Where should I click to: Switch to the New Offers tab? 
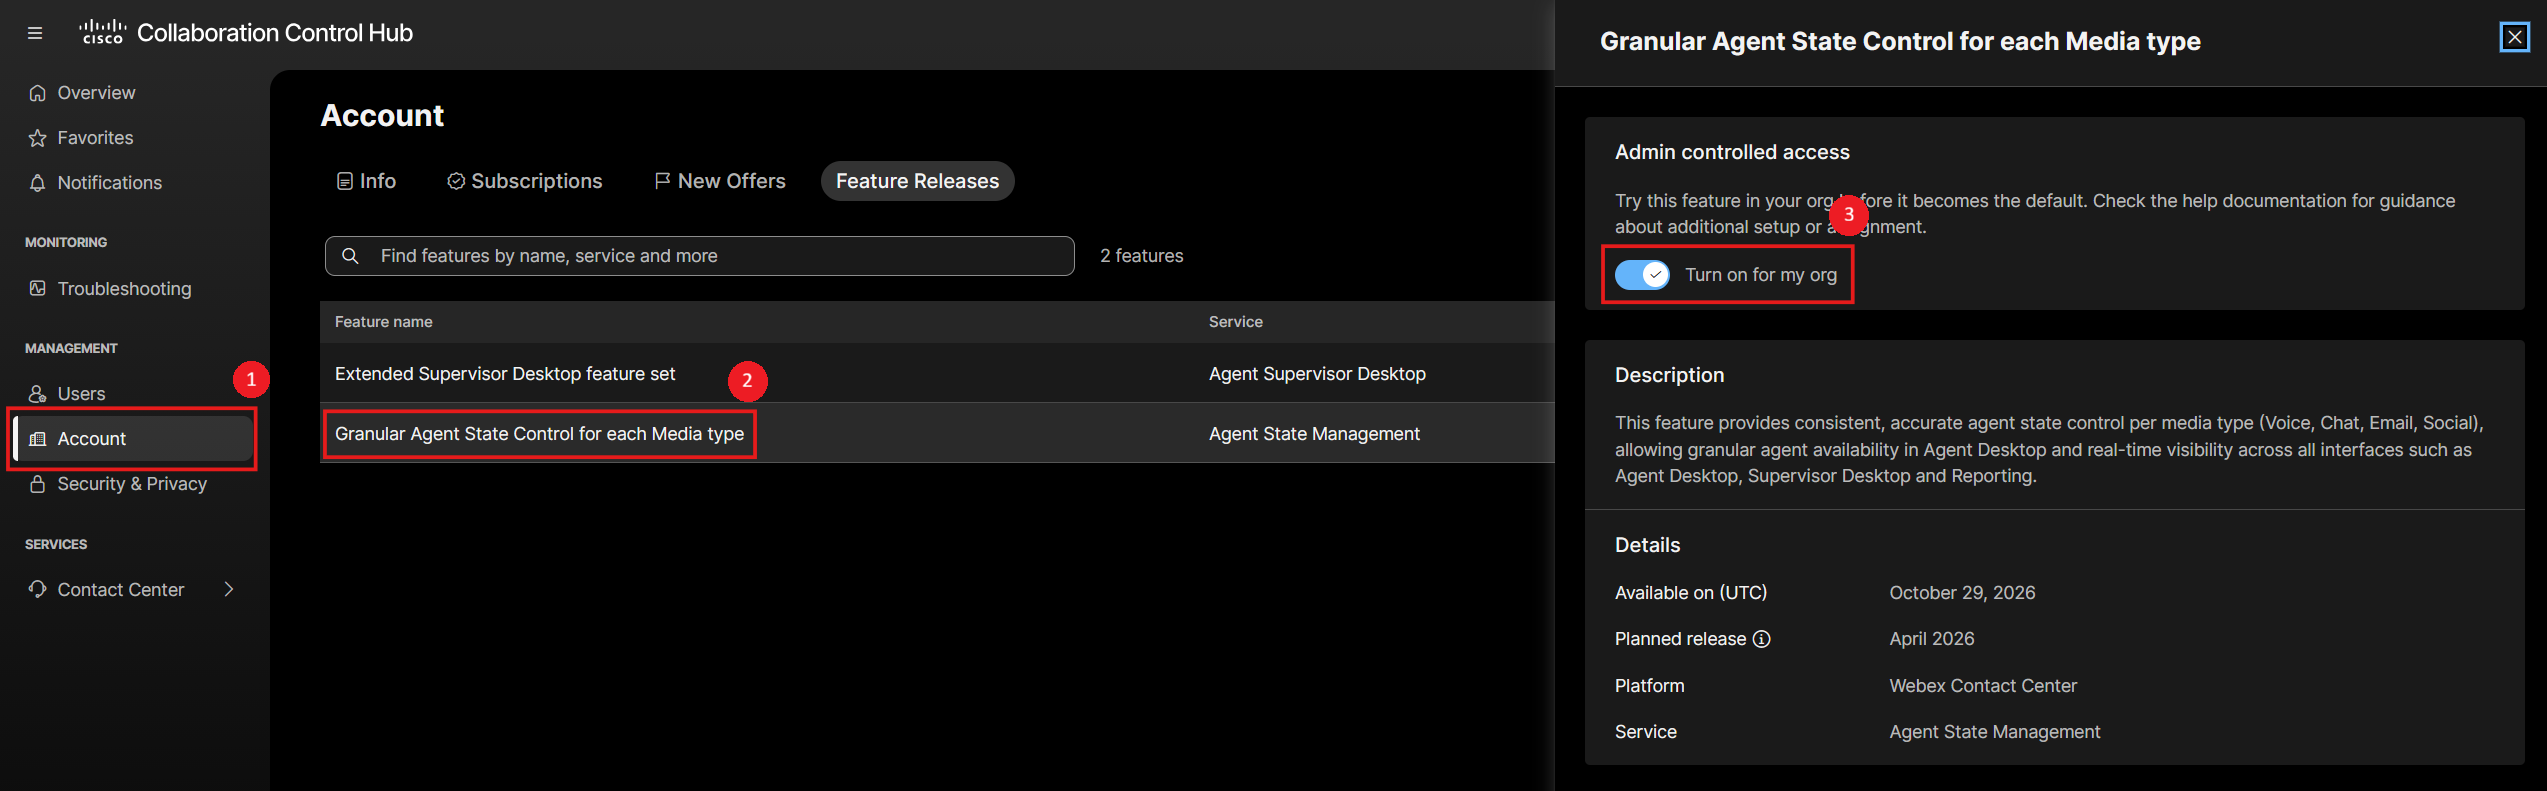720,181
